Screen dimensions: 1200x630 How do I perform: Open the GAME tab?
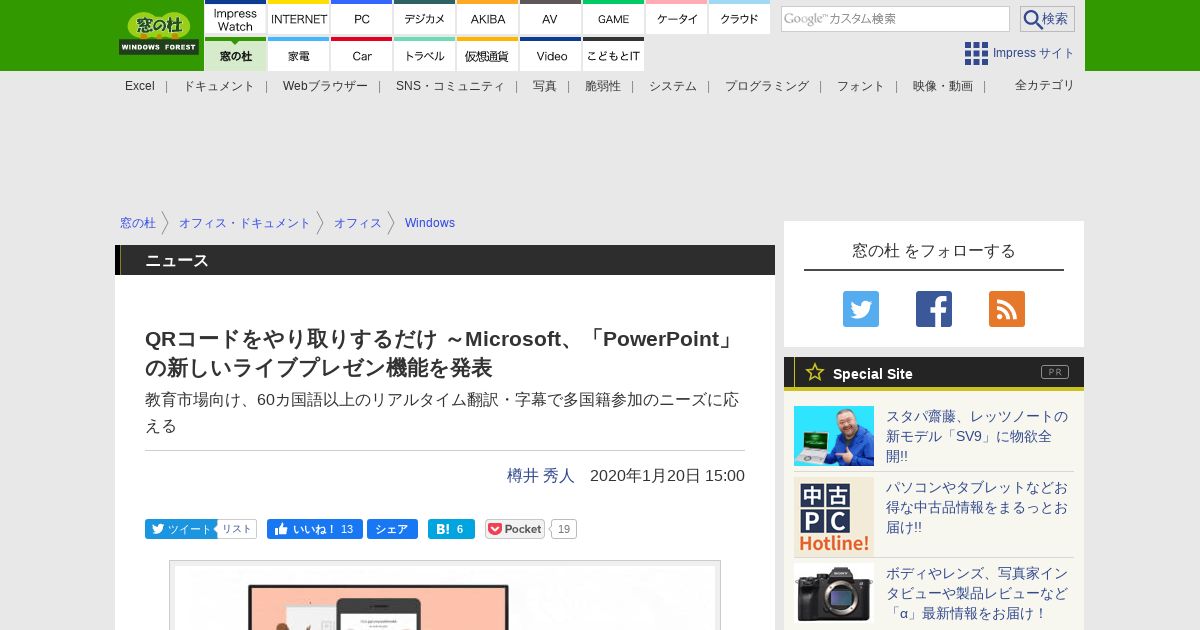(x=614, y=18)
